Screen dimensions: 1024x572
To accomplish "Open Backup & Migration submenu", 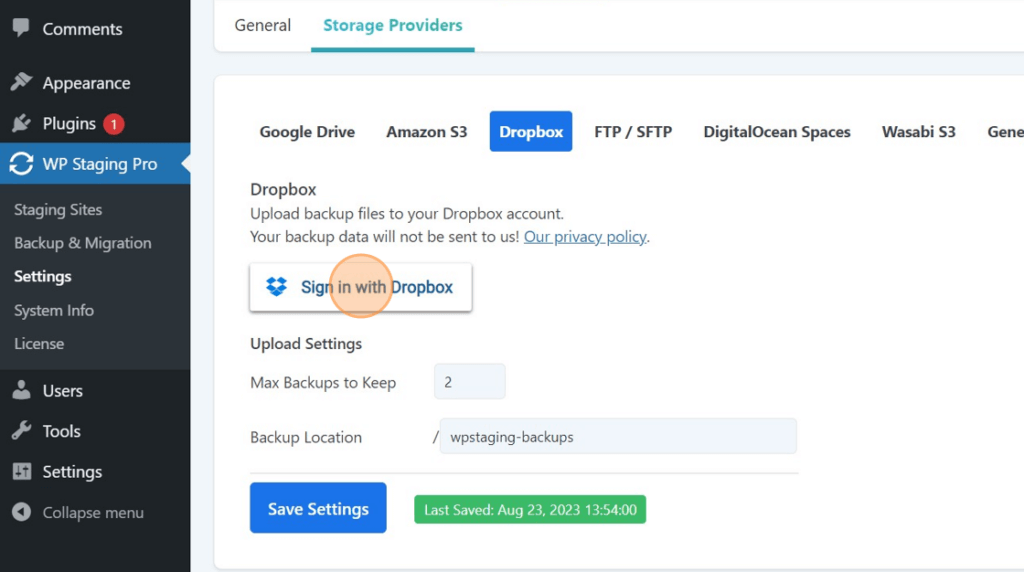I will 82,243.
